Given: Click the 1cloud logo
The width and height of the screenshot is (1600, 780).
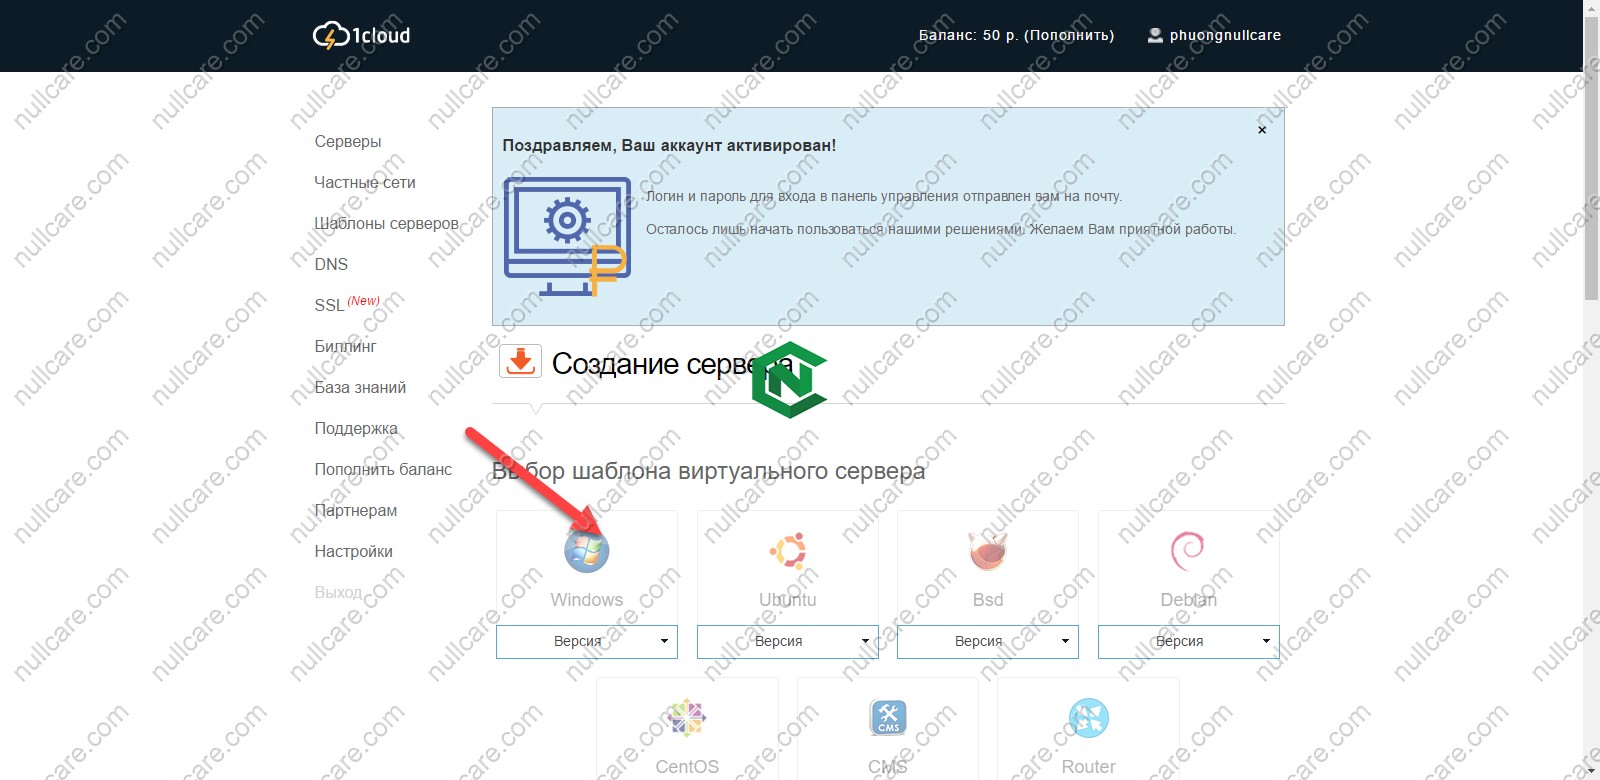Looking at the screenshot, I should pyautogui.click(x=362, y=36).
